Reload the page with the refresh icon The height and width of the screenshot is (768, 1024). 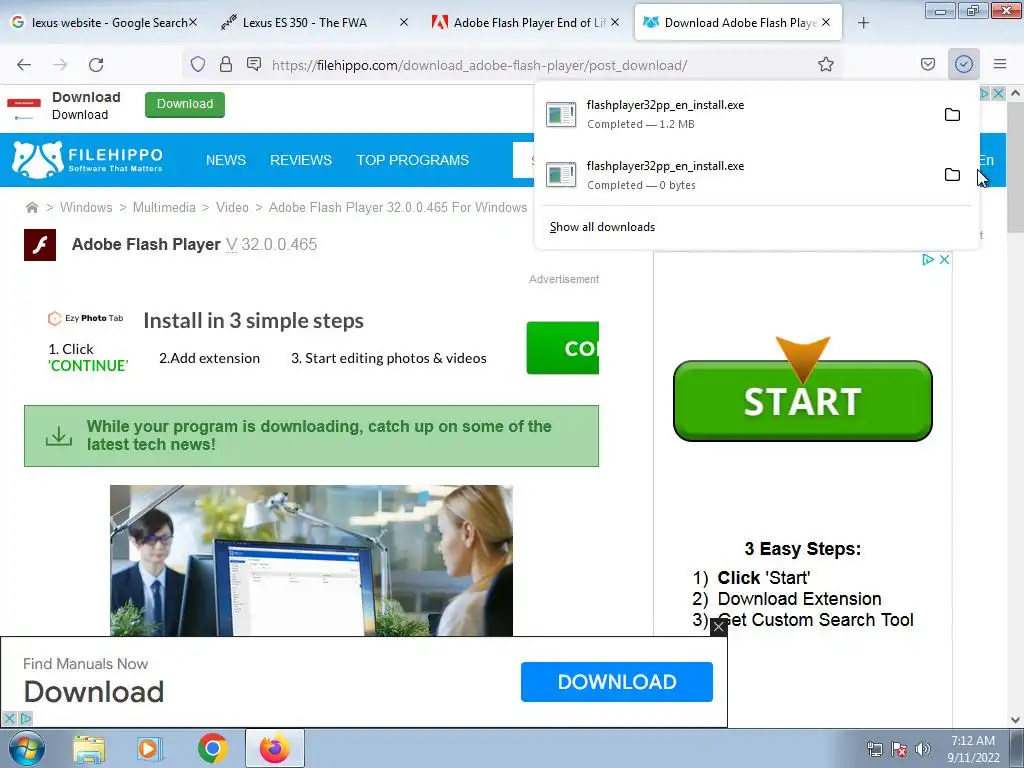click(x=96, y=65)
